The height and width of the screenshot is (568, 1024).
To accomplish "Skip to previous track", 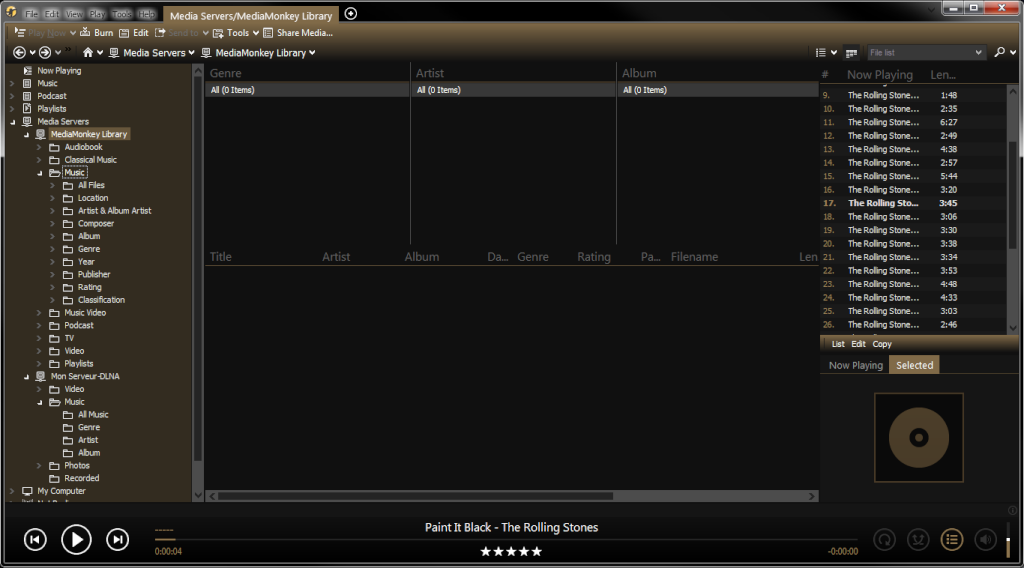I will 35,539.
